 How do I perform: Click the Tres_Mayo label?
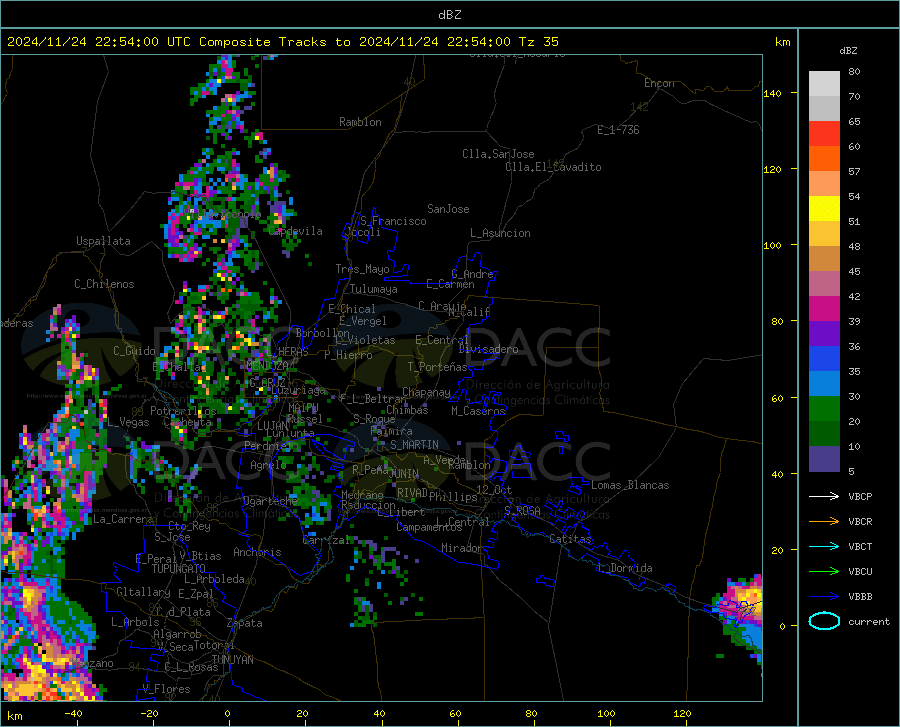click(362, 269)
